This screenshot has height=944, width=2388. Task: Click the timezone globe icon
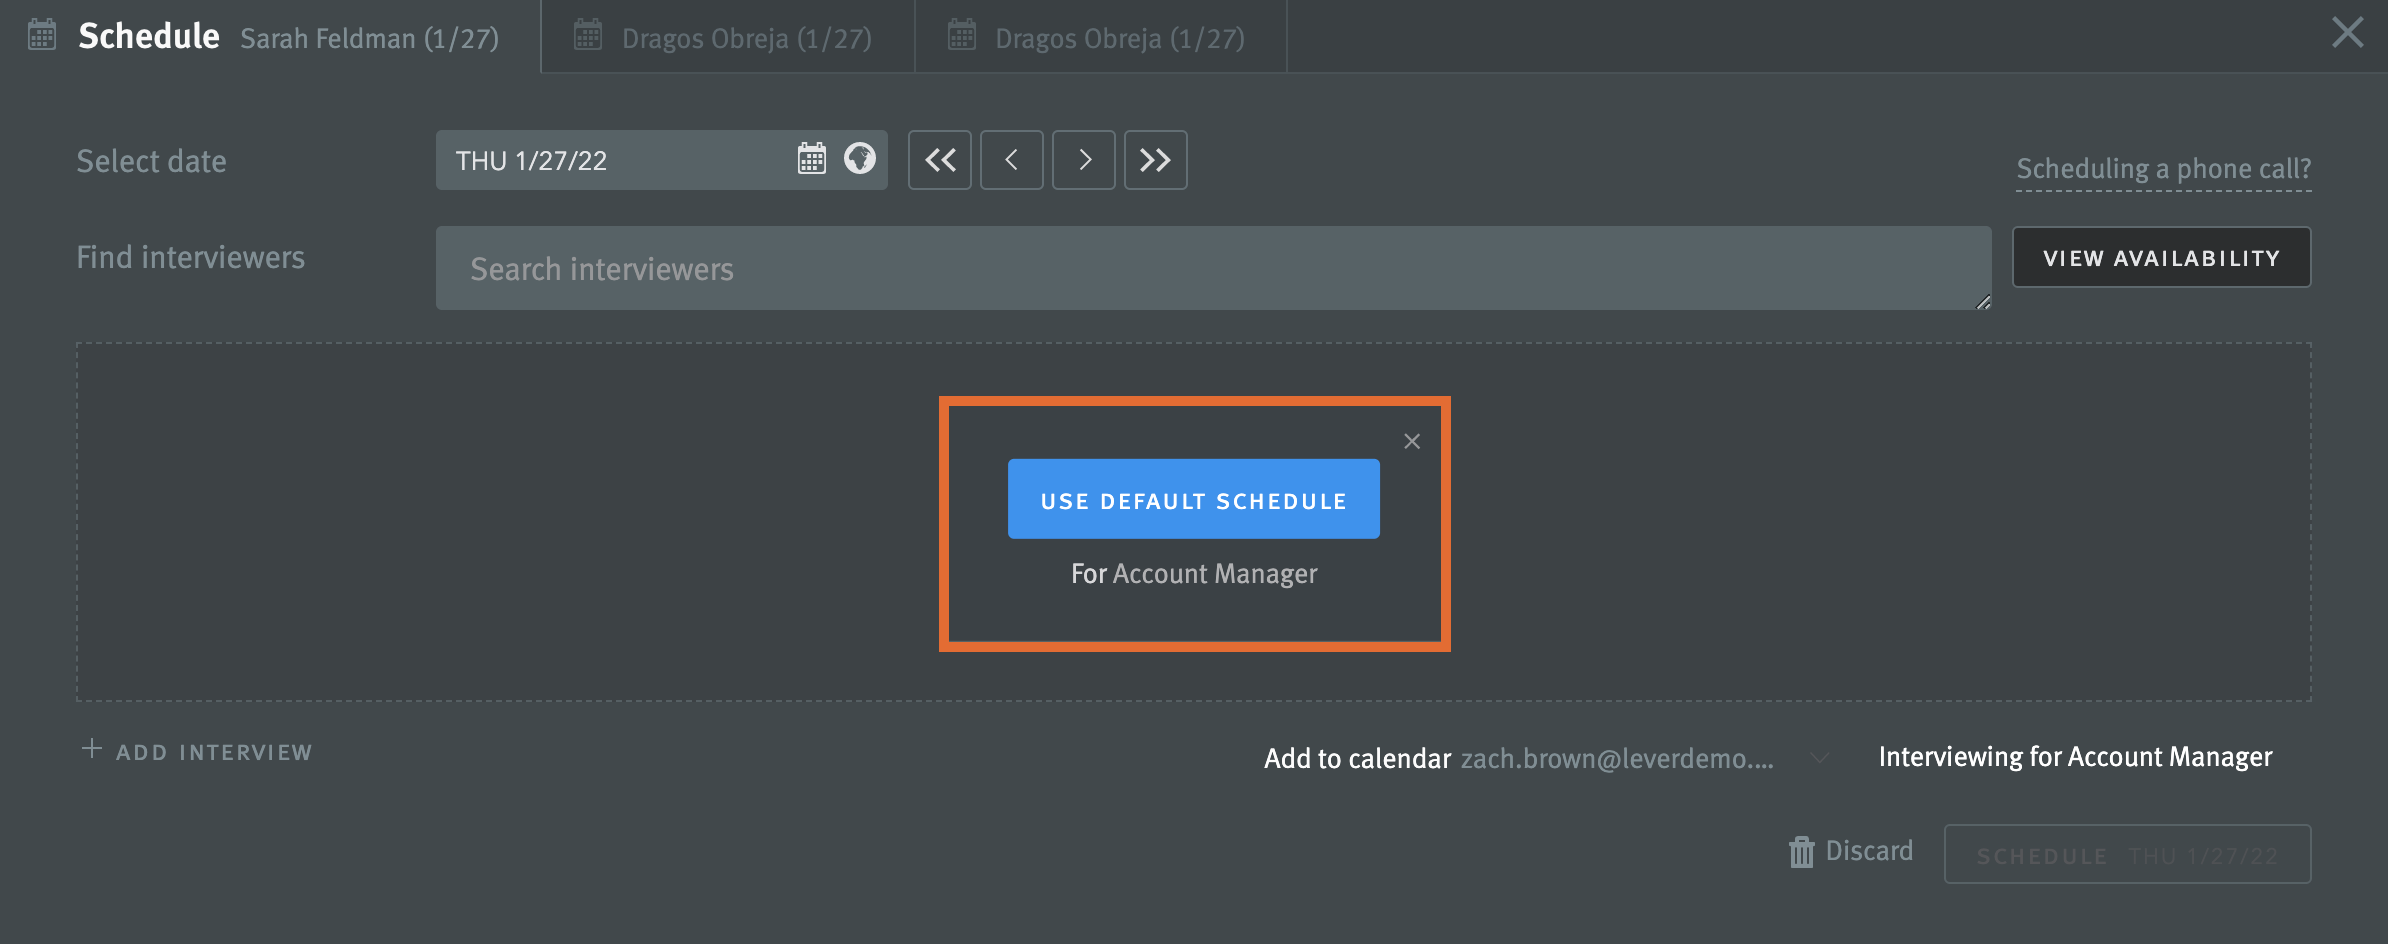point(859,159)
